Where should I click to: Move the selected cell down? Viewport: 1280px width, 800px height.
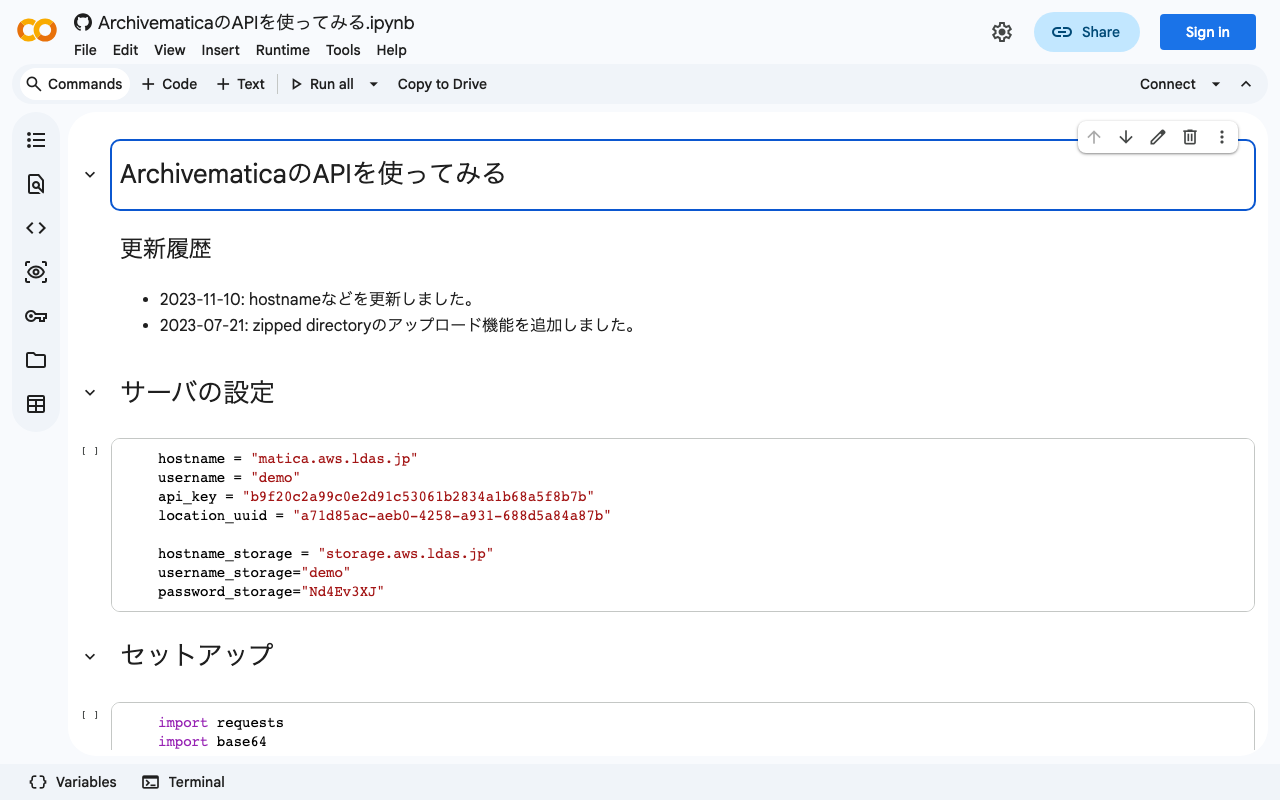1126,137
